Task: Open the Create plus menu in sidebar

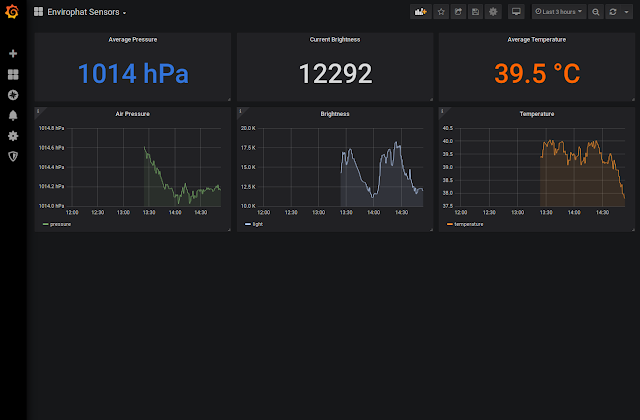Action: [13, 53]
